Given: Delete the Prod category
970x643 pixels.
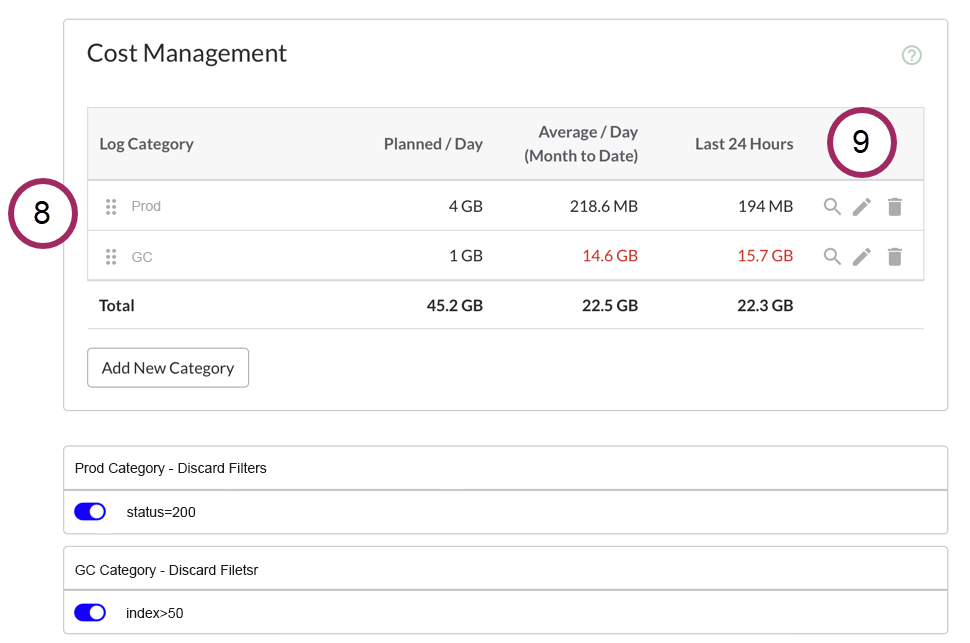Looking at the screenshot, I should pyautogui.click(x=894, y=206).
